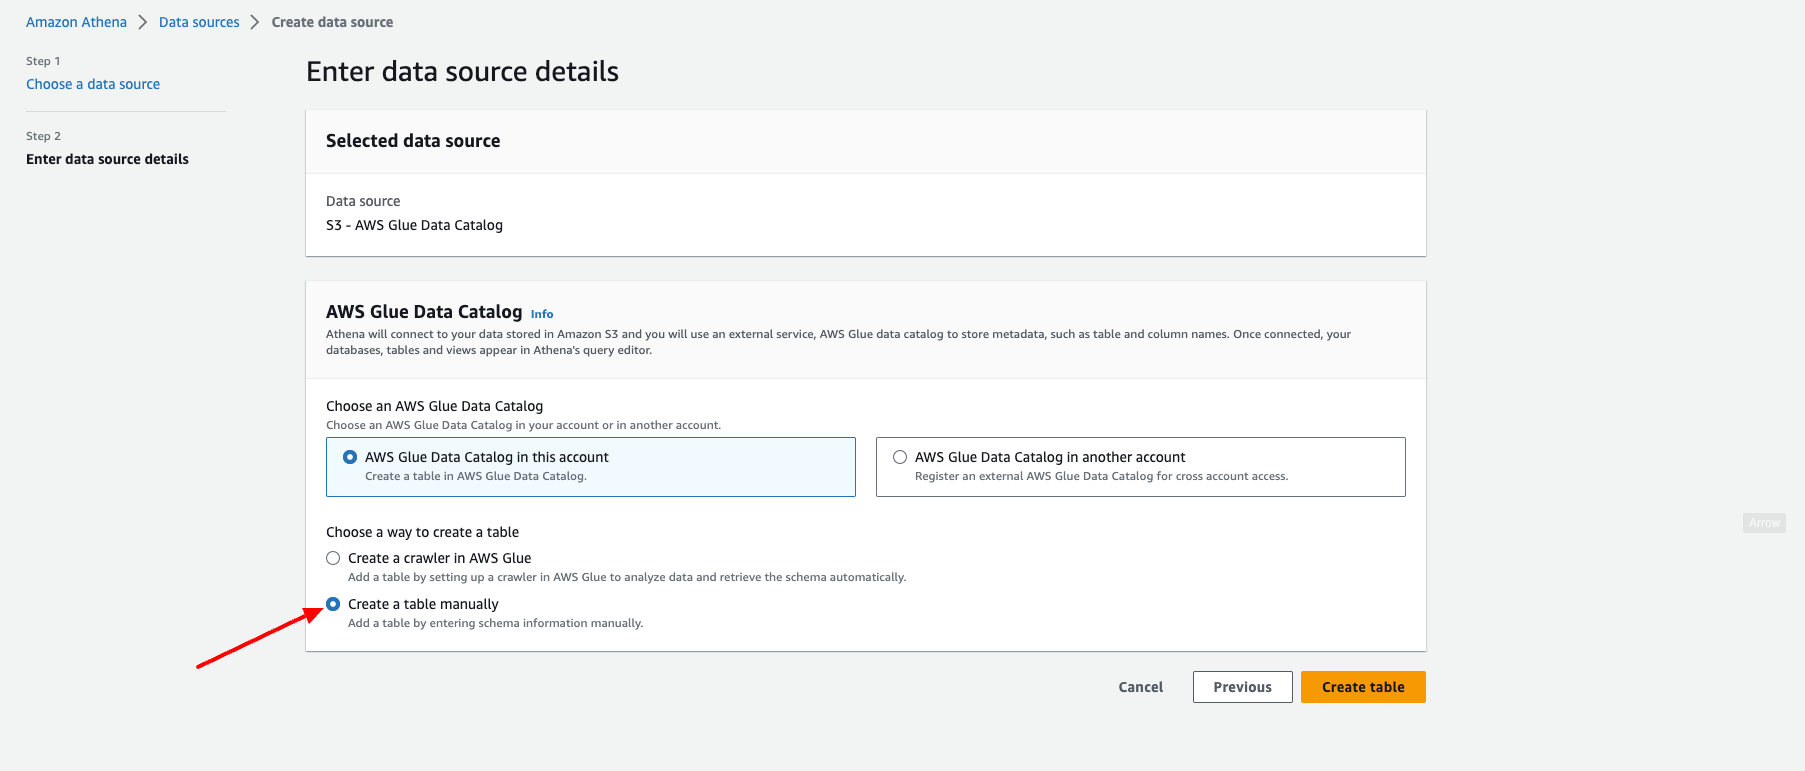Select AWS Glue Data Catalog in this account
1805x771 pixels.
click(x=350, y=457)
